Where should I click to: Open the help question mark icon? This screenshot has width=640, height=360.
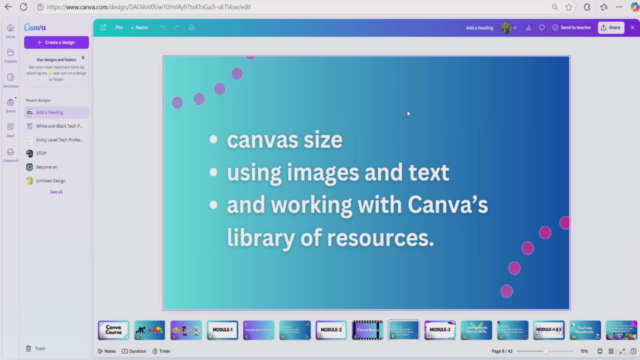click(633, 351)
